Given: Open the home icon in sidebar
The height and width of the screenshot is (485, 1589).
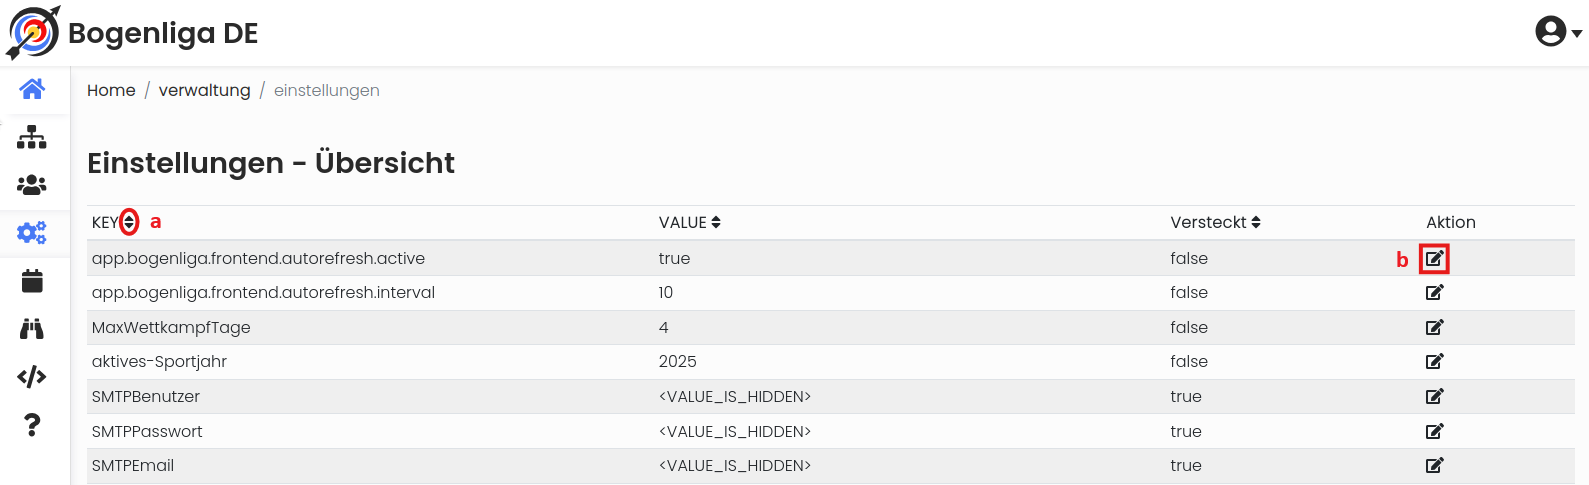Looking at the screenshot, I should click(32, 89).
